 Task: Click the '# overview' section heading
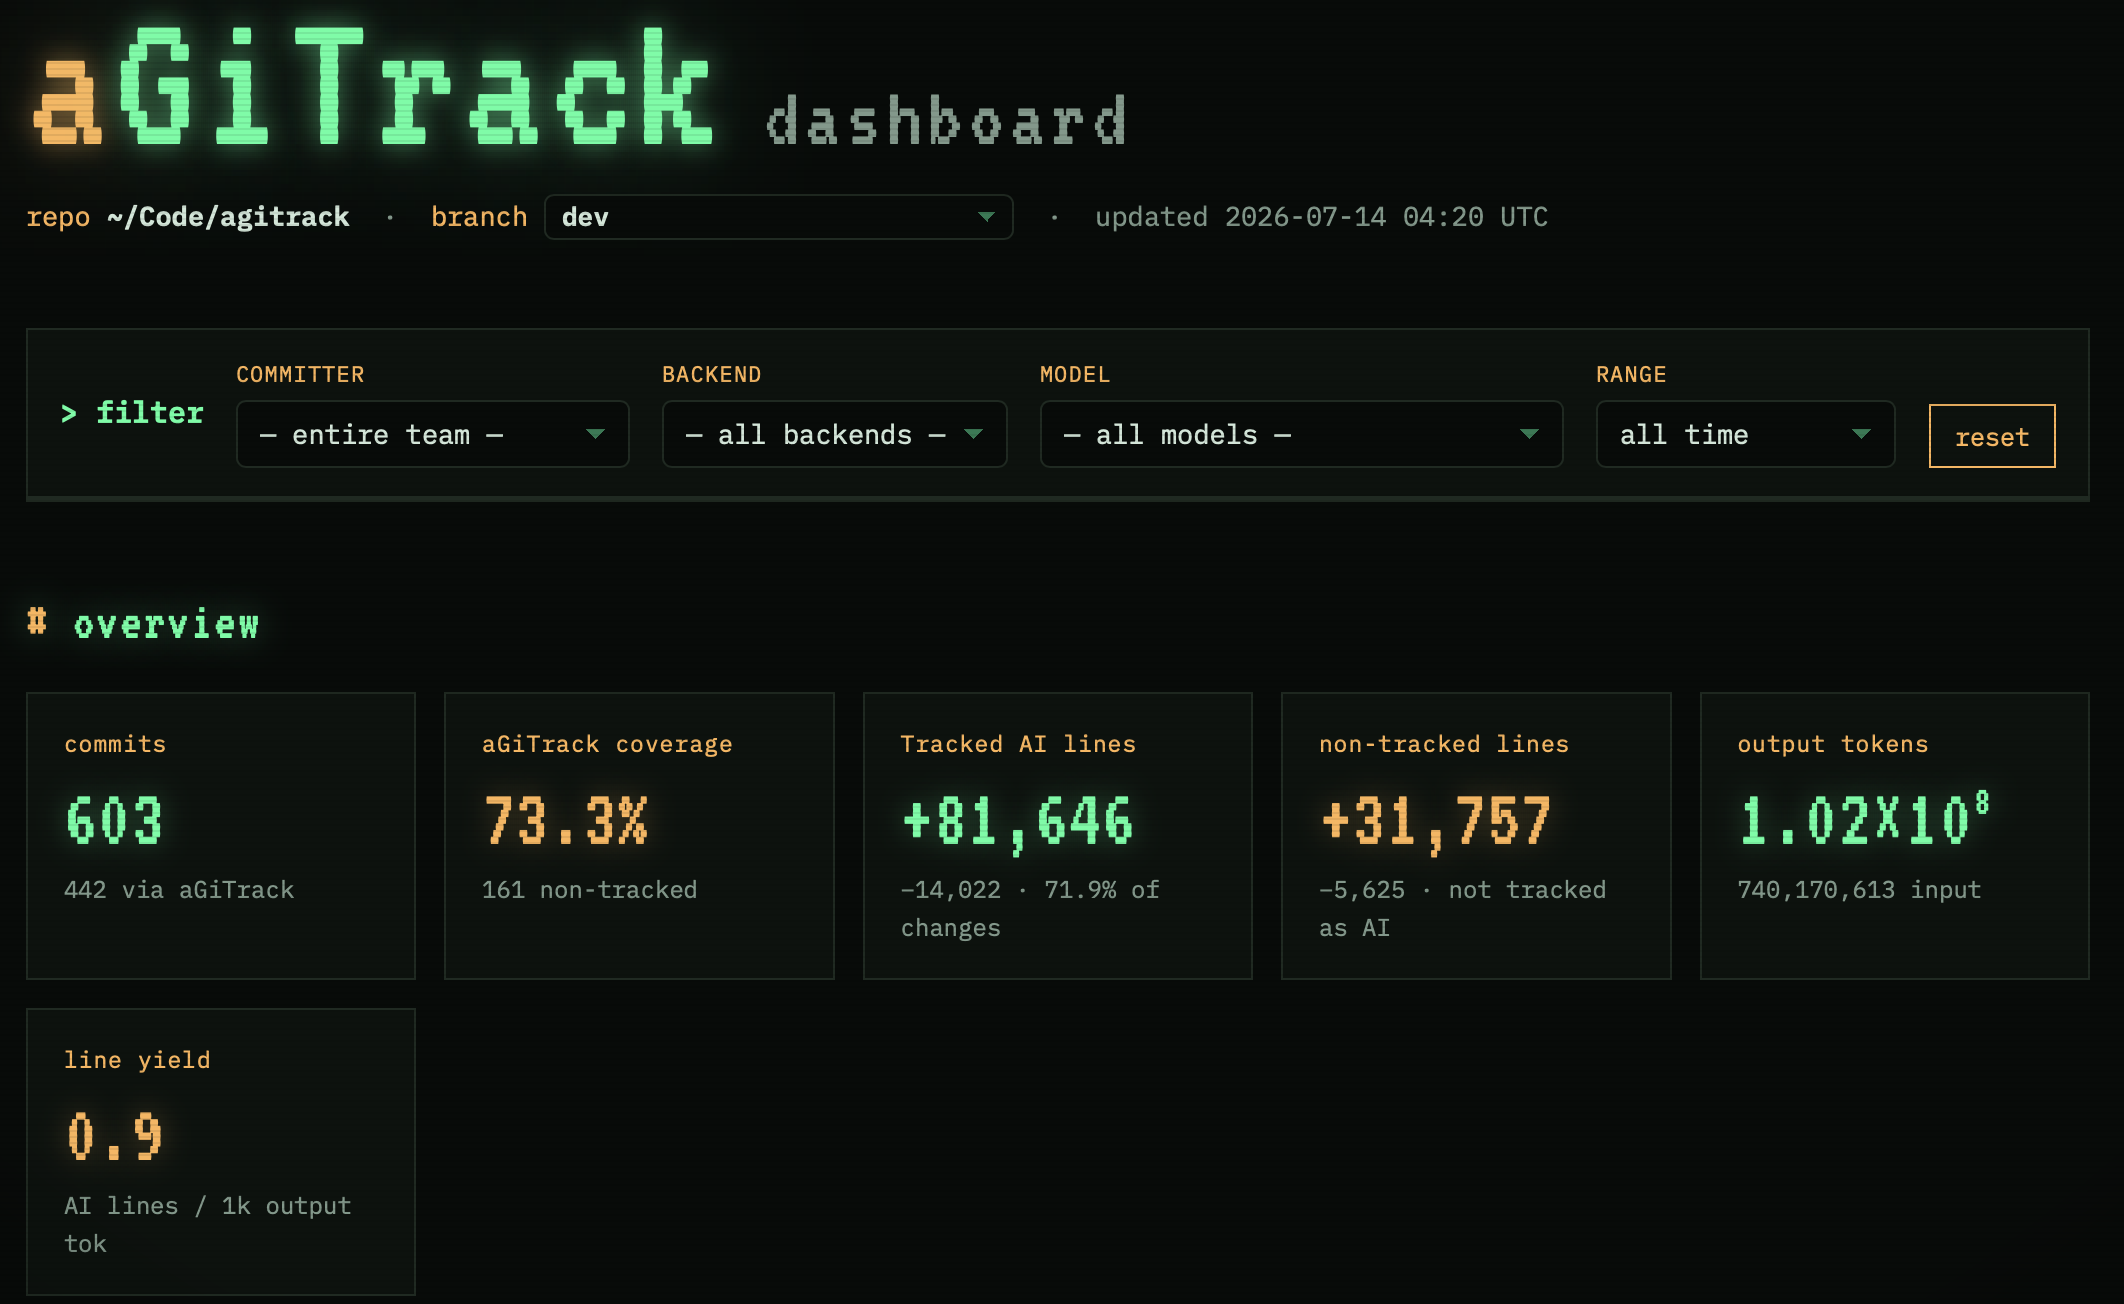click(143, 624)
